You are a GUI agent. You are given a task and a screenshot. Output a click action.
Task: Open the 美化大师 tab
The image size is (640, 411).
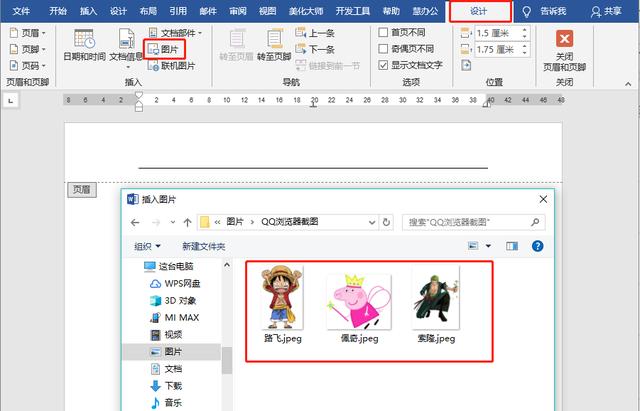(306, 11)
